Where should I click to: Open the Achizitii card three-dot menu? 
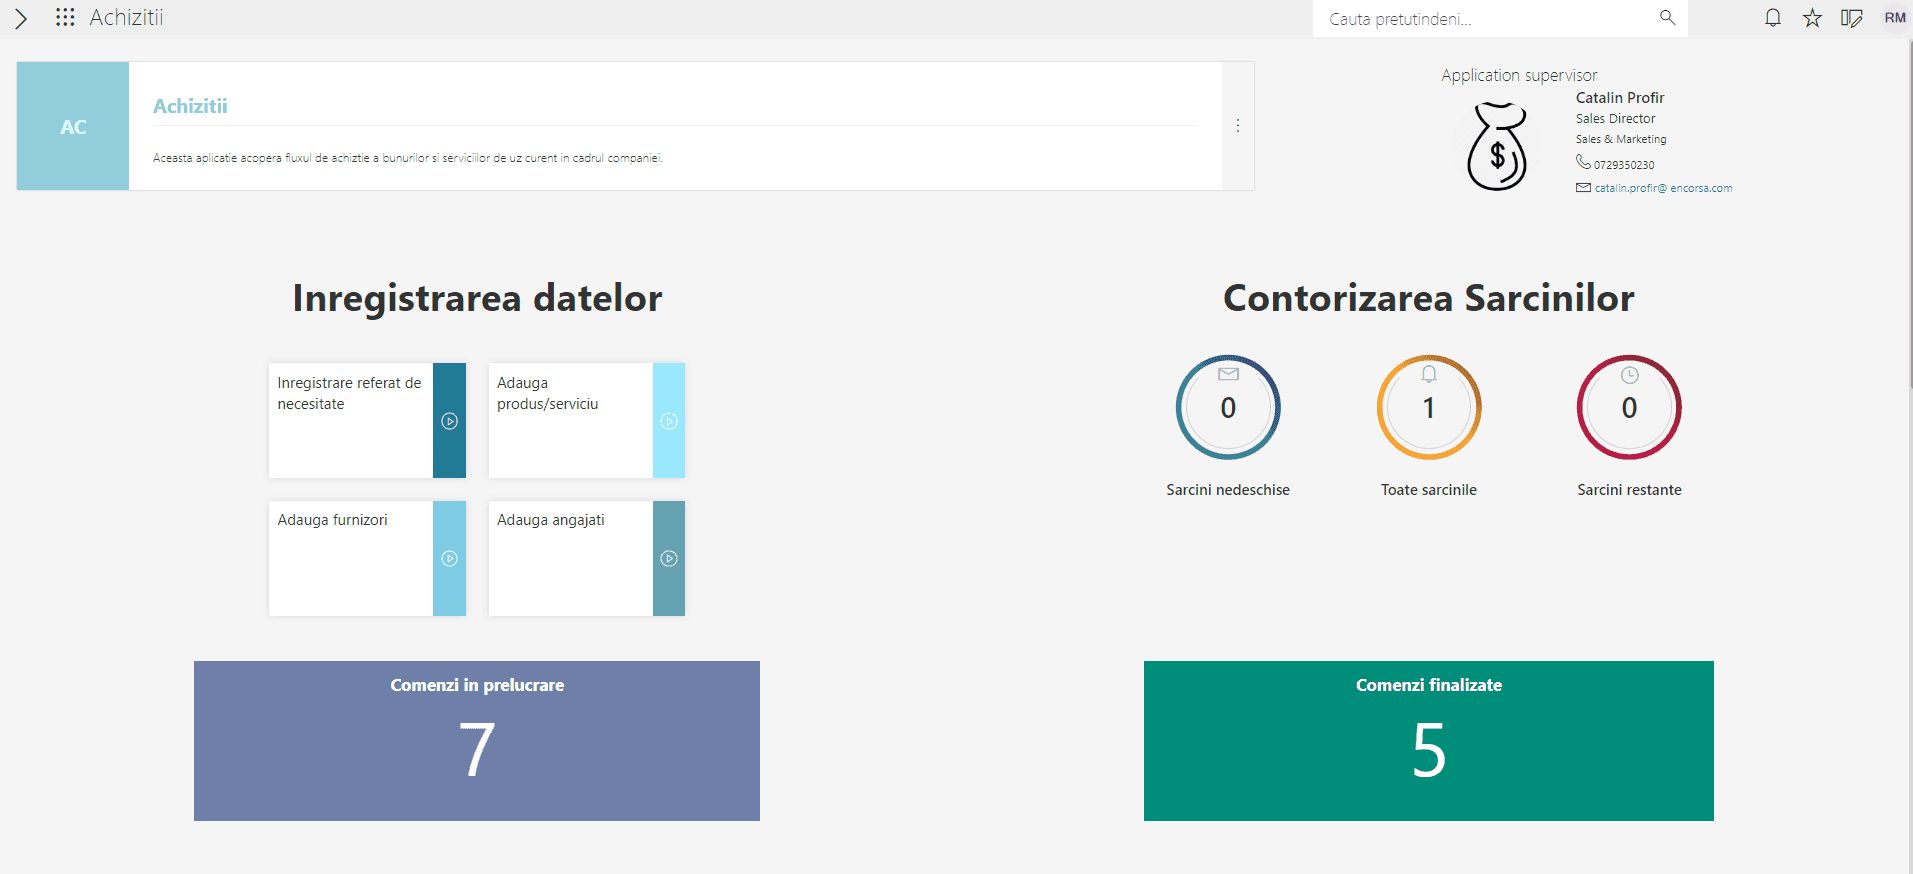[x=1238, y=126]
